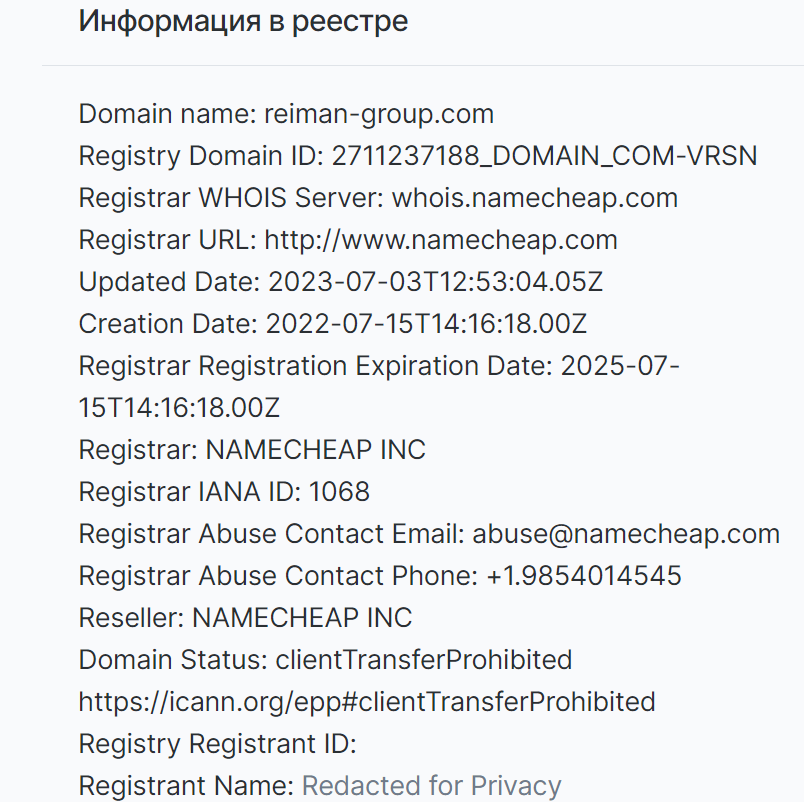Click the Registrar: NAMECHEAP INC line
804x802 pixels.
tap(252, 450)
